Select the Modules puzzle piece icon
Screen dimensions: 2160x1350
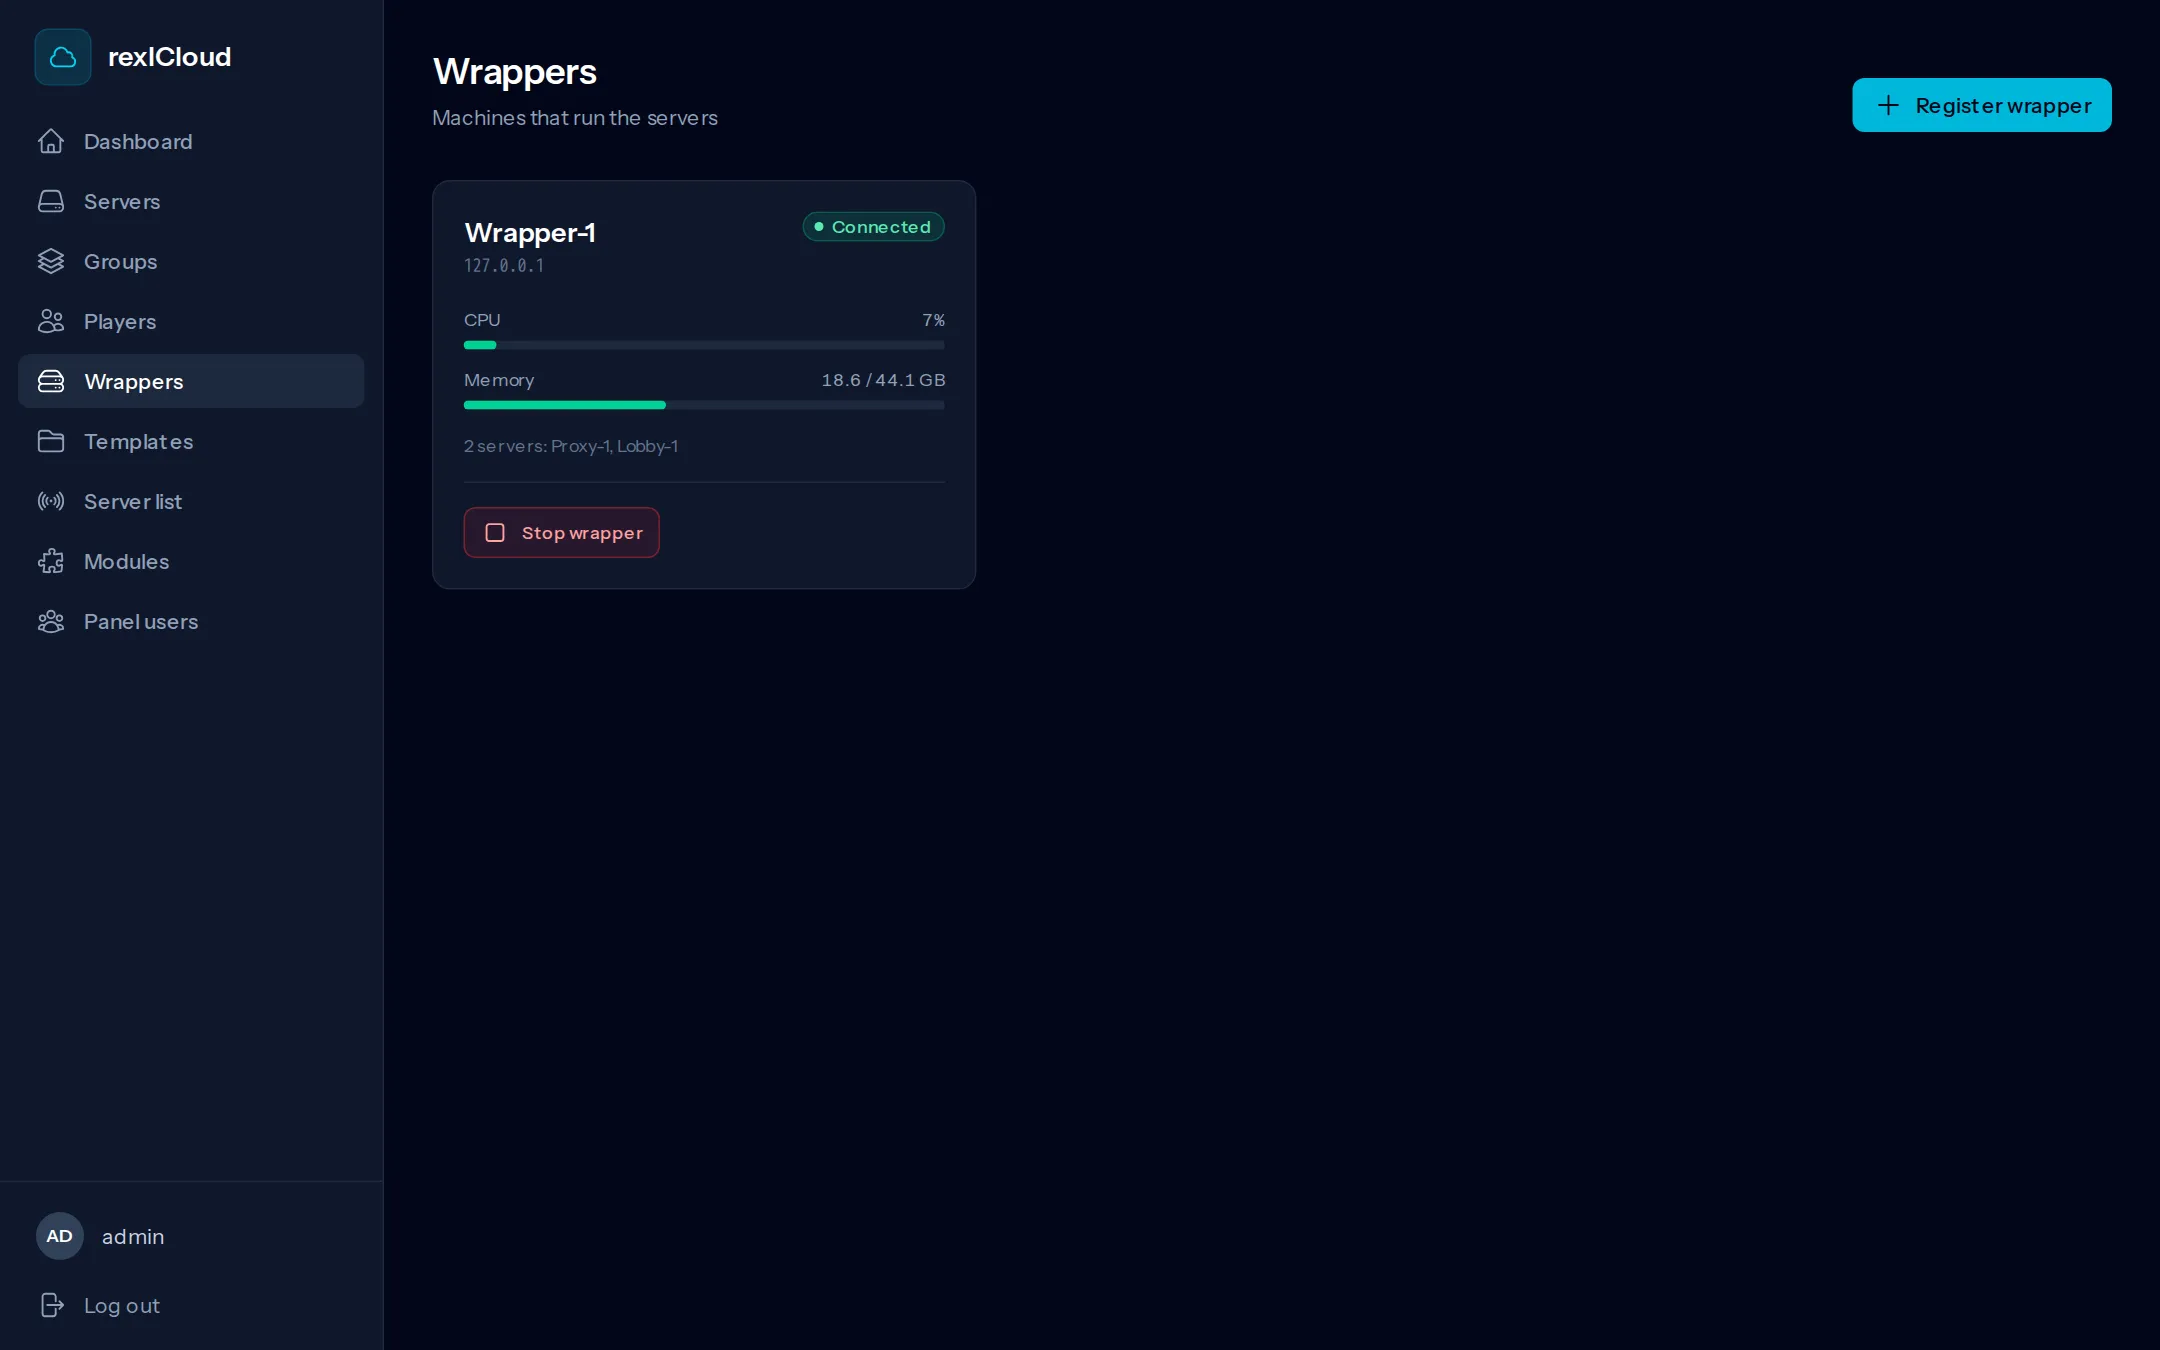tap(51, 562)
